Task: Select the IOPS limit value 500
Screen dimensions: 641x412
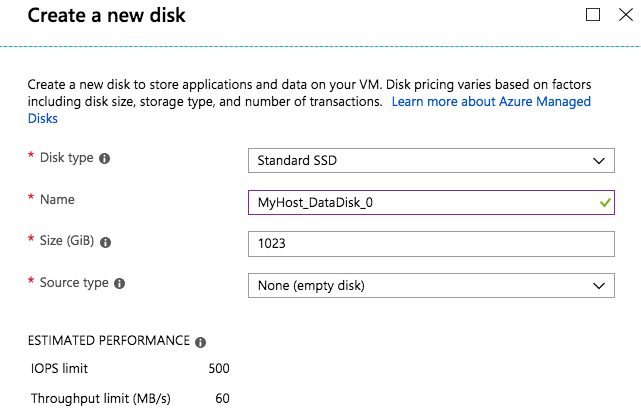Action: (219, 368)
